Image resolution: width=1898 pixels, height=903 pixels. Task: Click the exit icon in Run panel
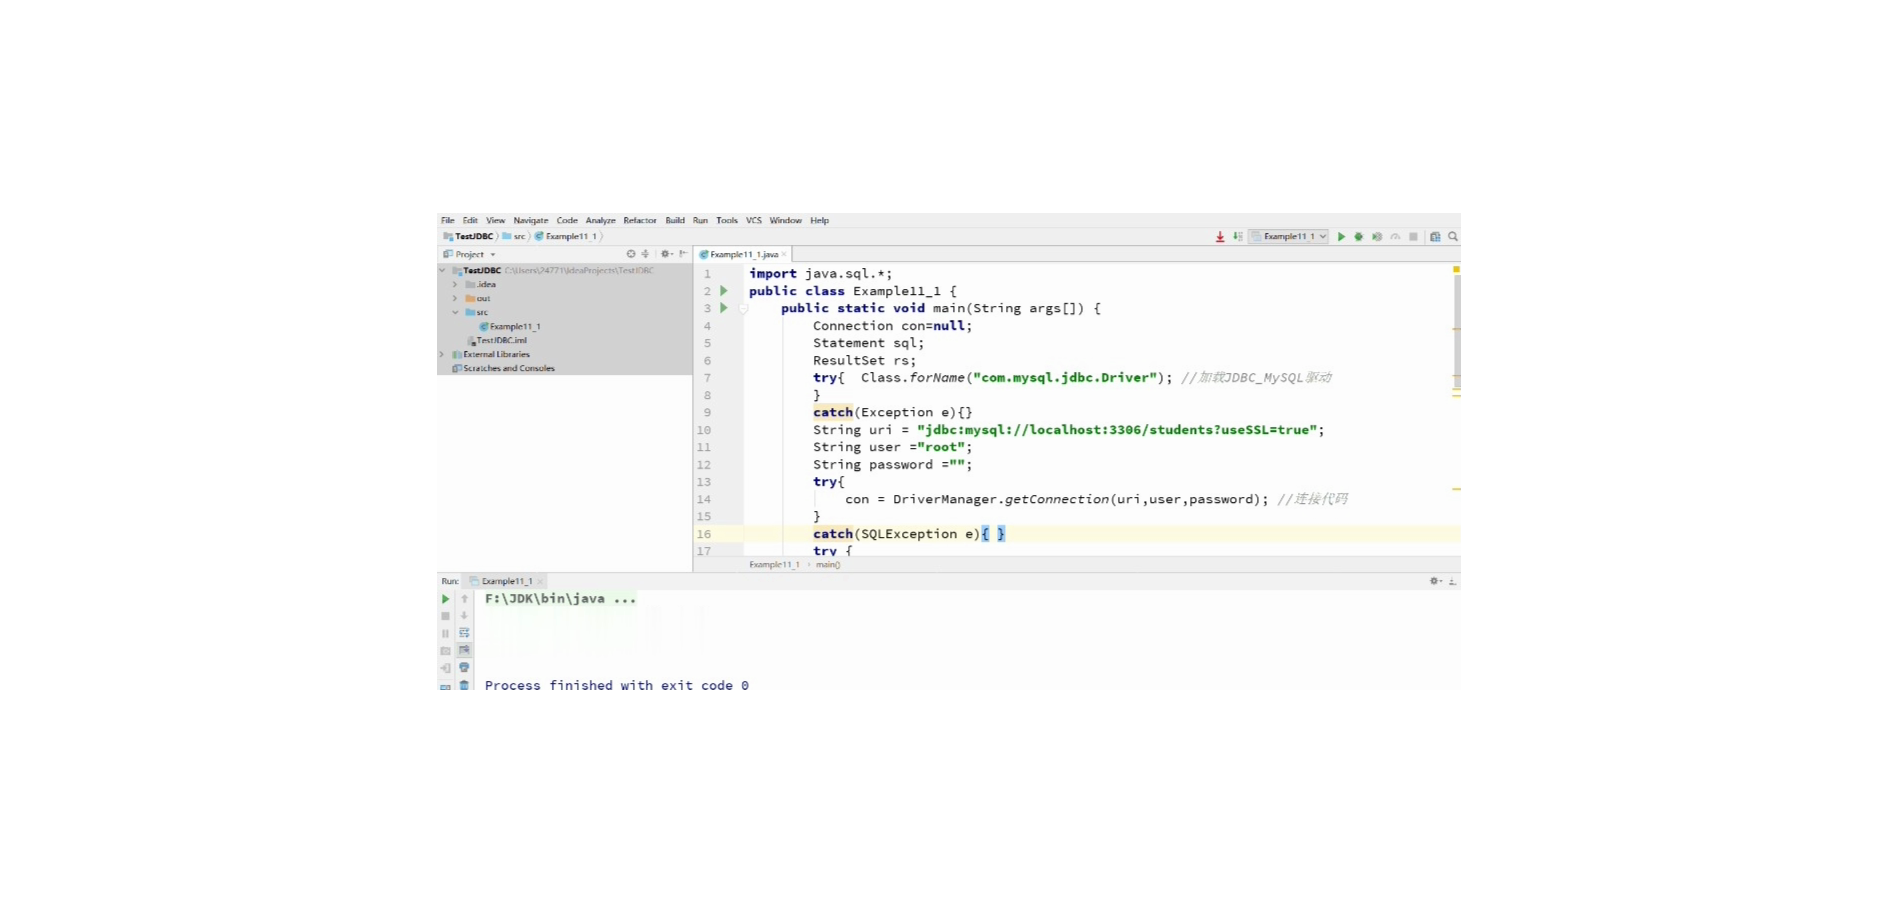click(446, 668)
